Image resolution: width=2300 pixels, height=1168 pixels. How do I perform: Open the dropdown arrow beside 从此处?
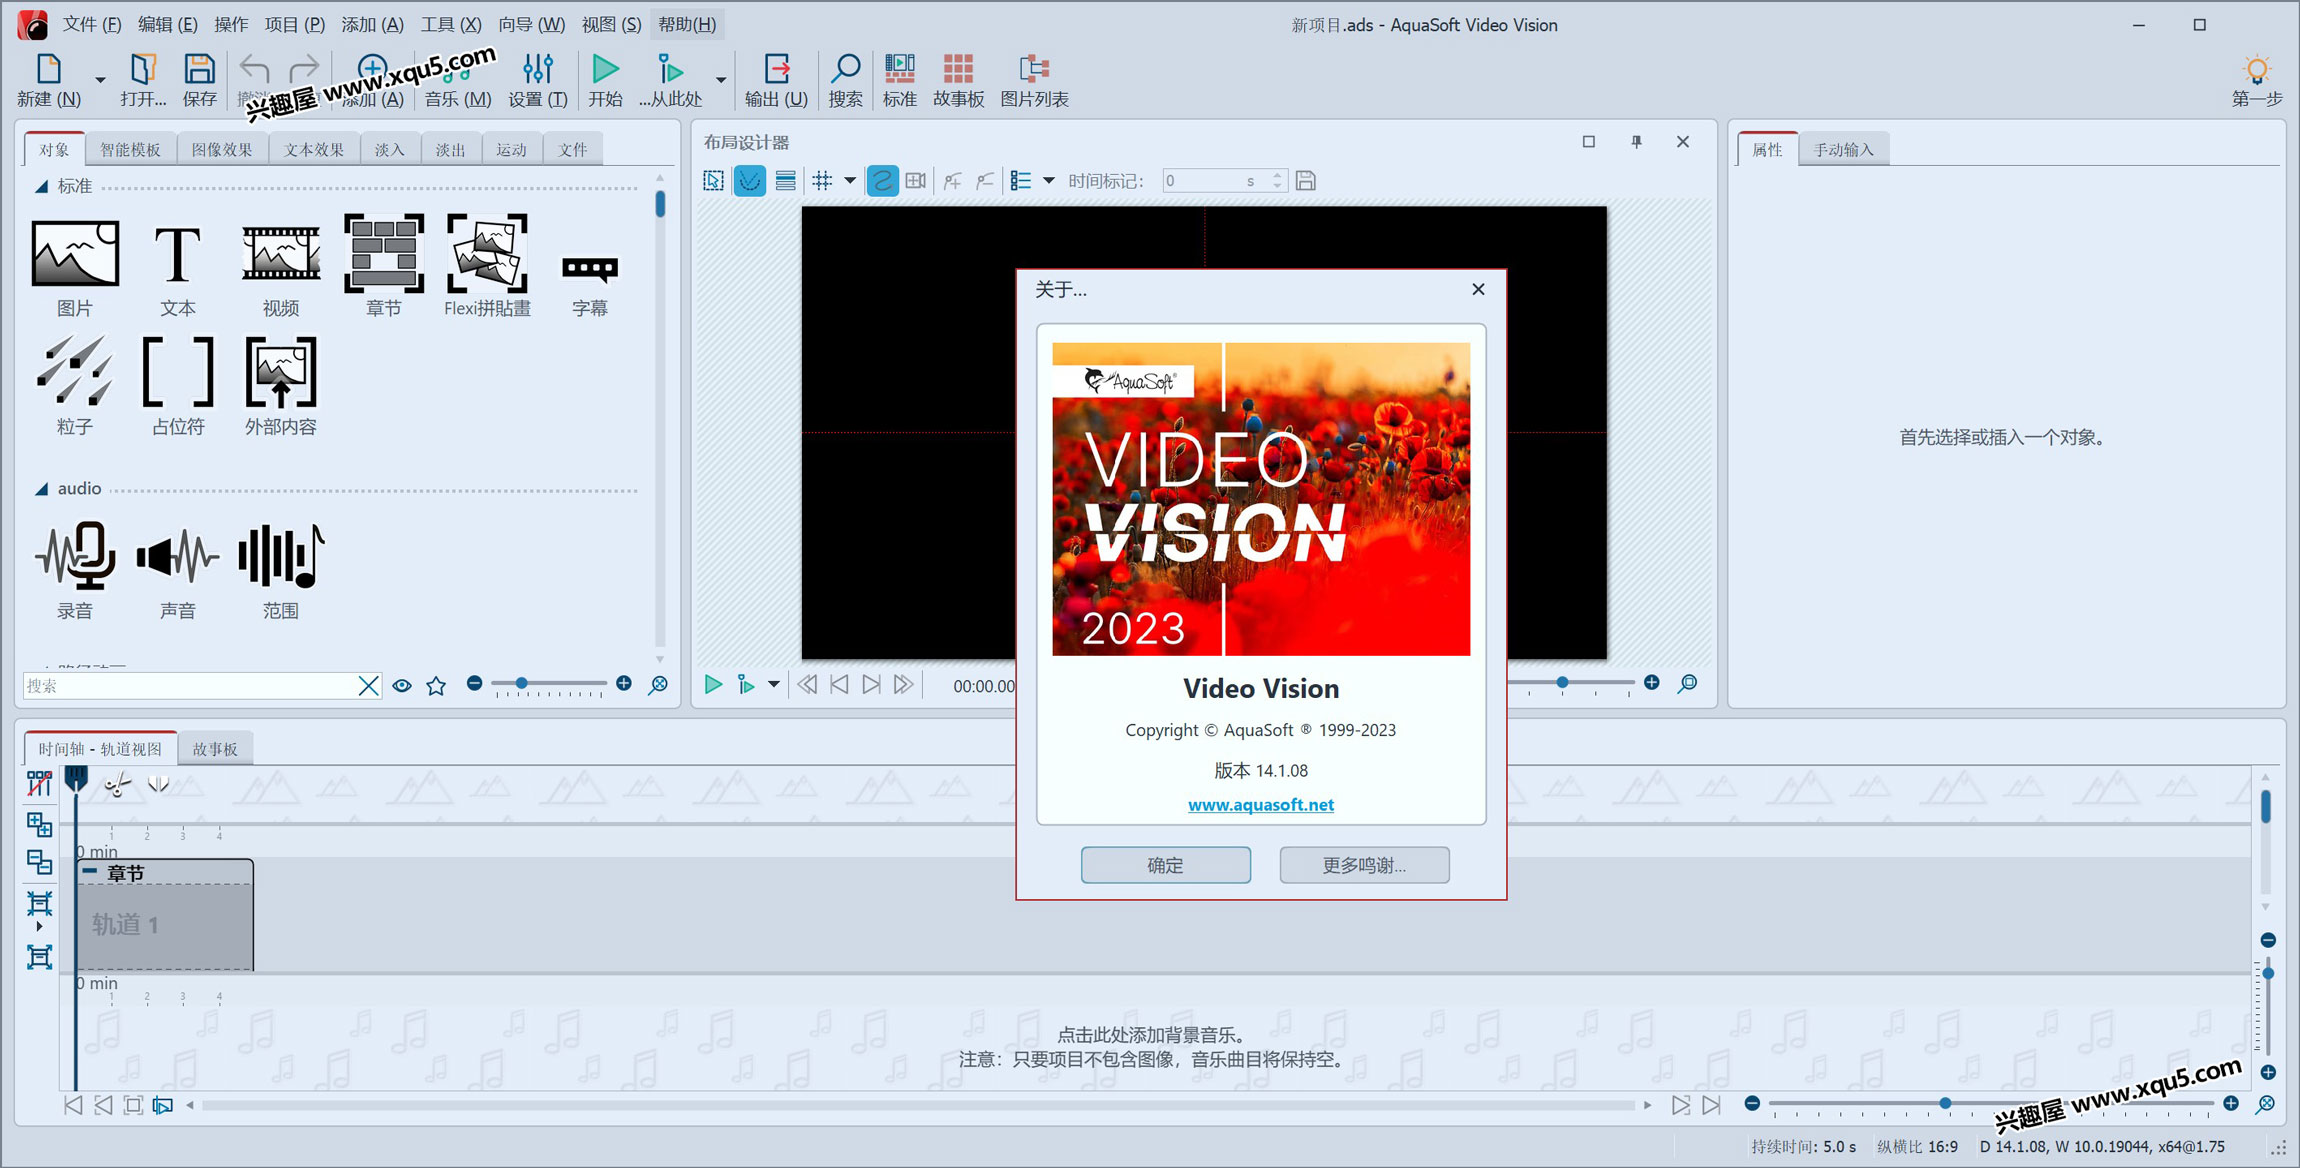720,79
